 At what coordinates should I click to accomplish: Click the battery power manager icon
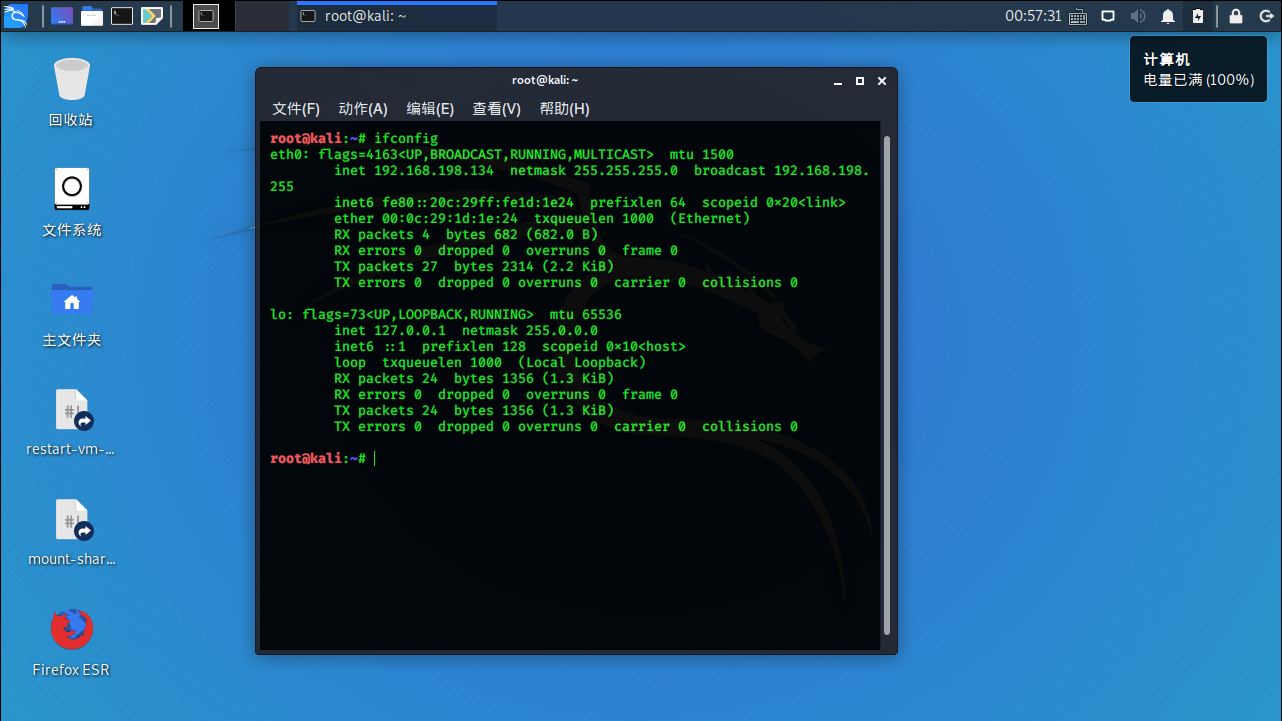pos(1197,16)
